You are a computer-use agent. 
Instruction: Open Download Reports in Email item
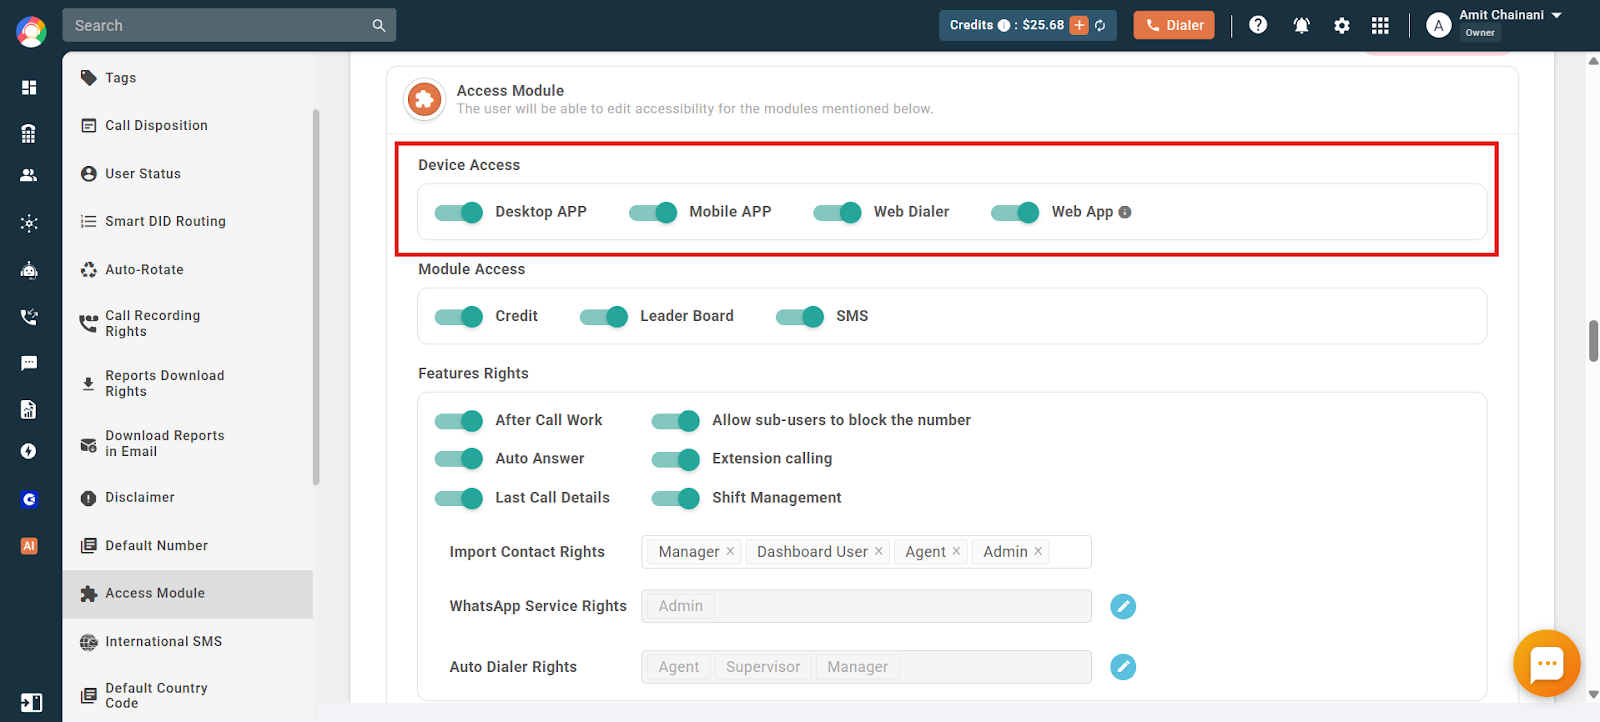click(187, 444)
